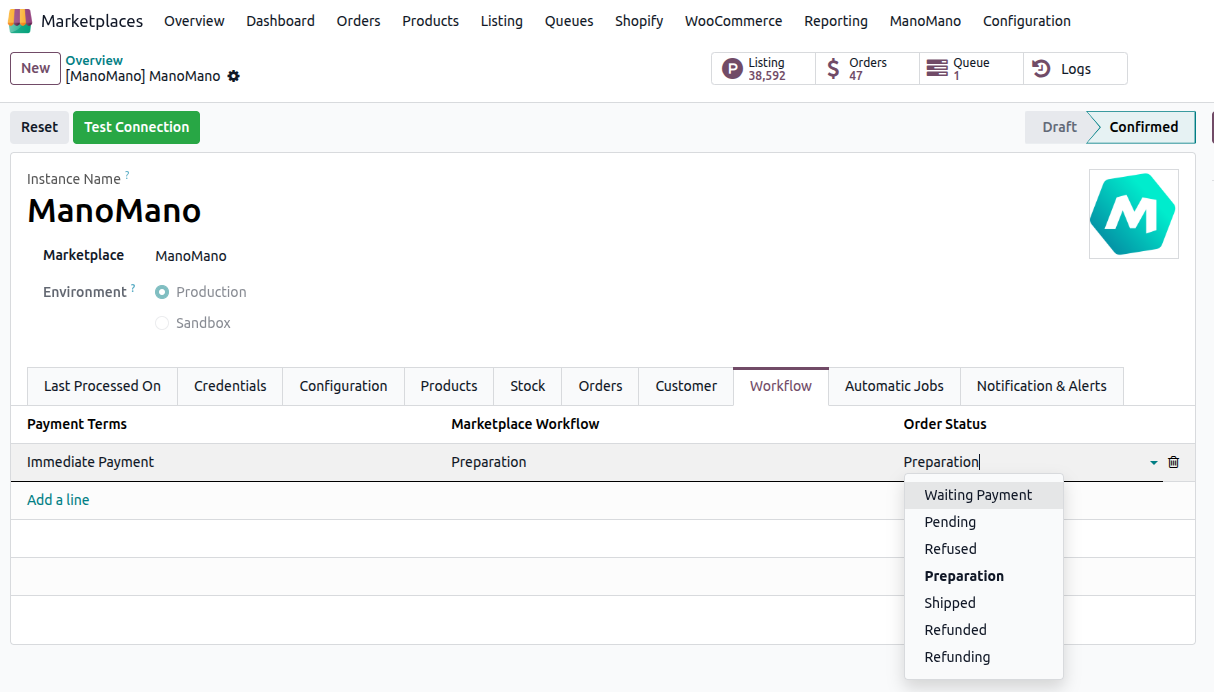Click the Order Status column header

(x=945, y=424)
